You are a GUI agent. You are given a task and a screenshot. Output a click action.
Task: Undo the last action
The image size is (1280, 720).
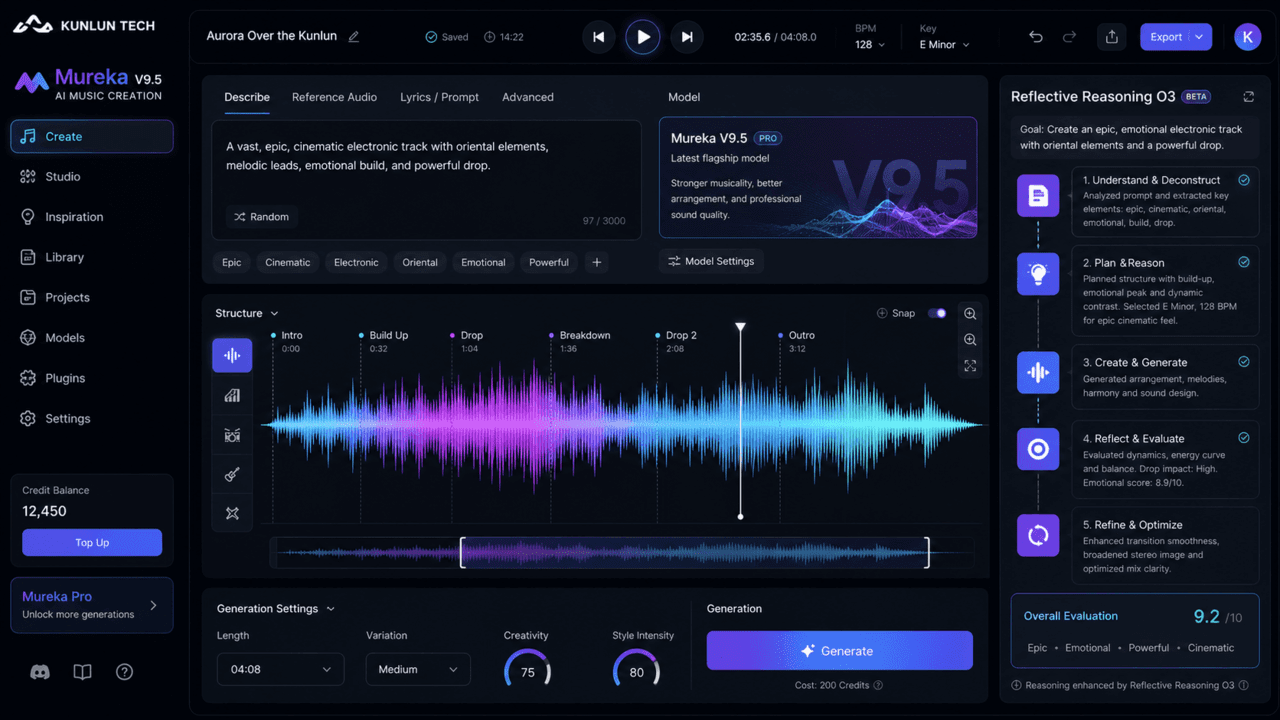[x=1036, y=37]
